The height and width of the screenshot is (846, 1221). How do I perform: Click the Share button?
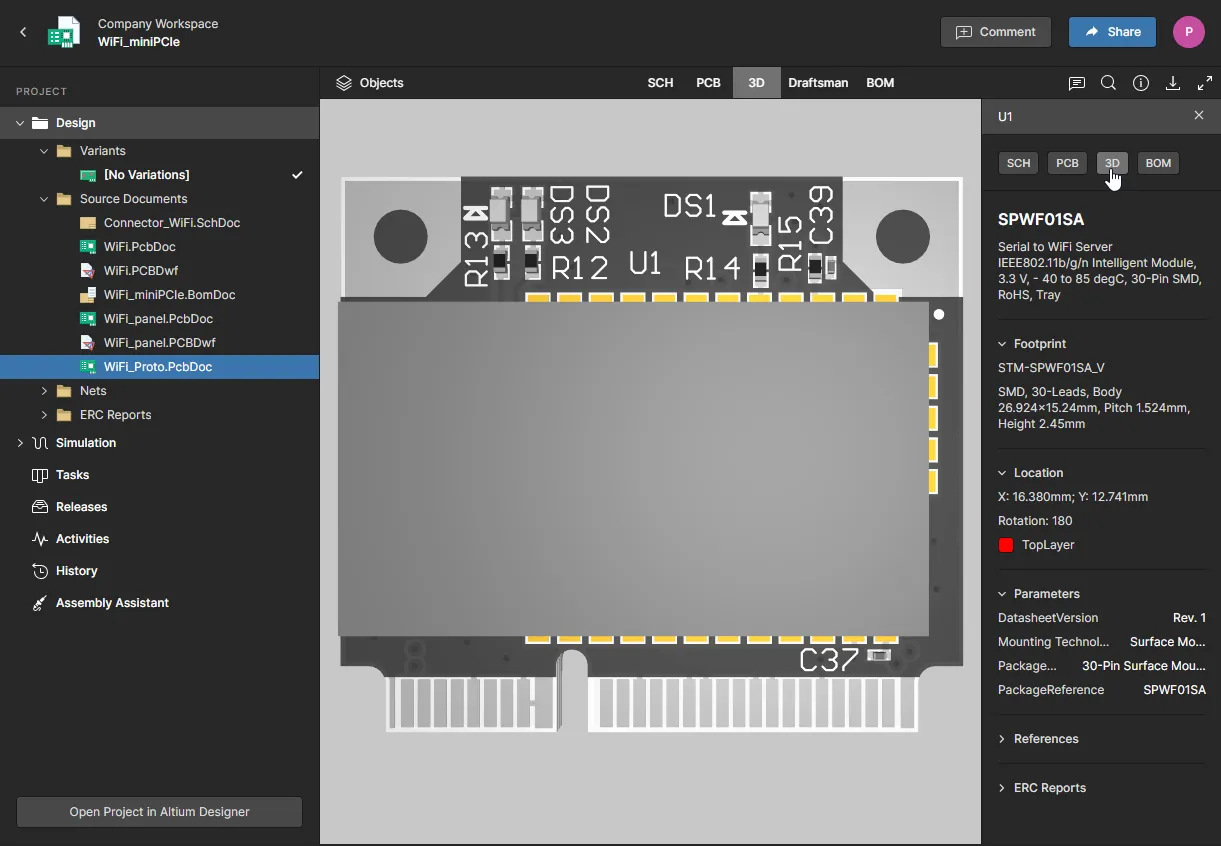coord(1112,32)
